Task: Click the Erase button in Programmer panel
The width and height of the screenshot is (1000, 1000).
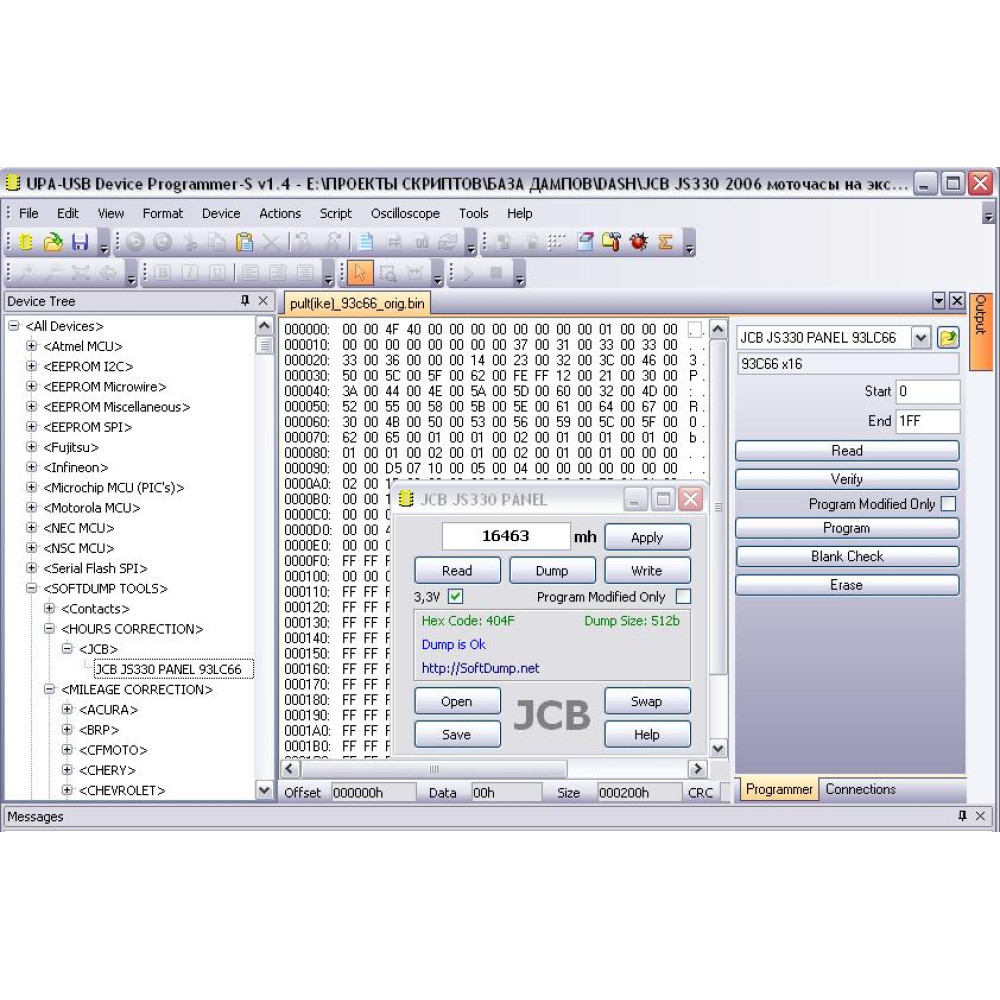Action: pos(847,585)
